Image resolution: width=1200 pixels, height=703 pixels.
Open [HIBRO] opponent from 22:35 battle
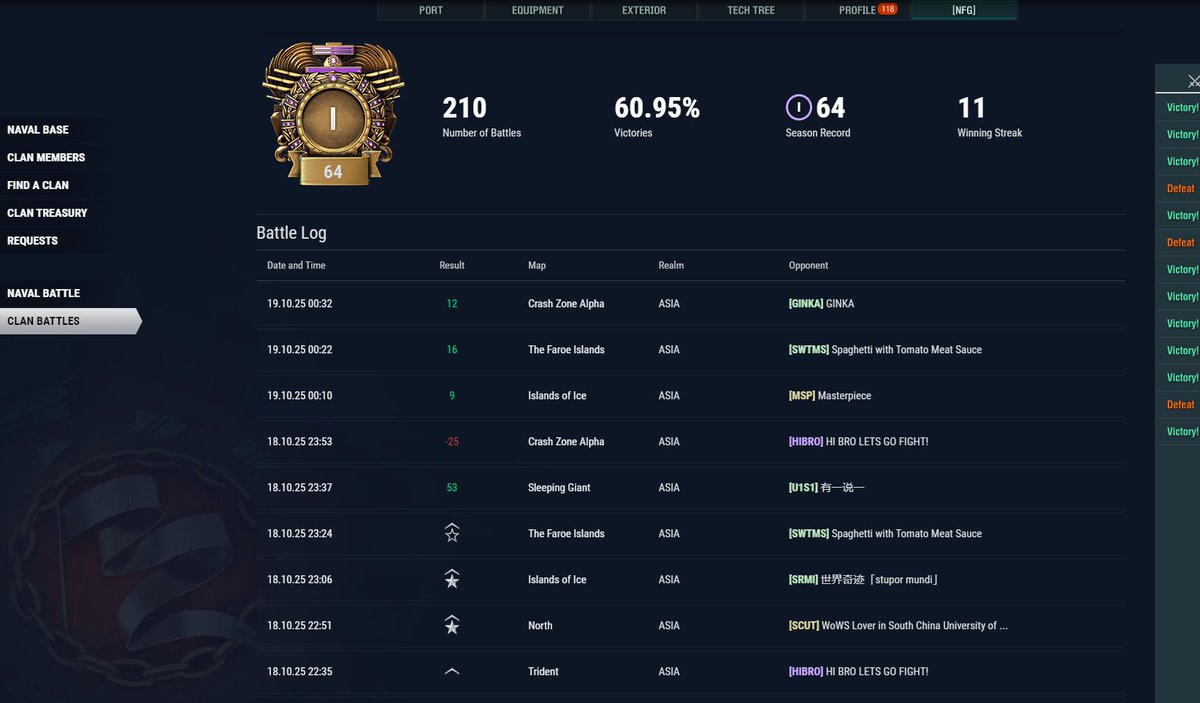858,672
